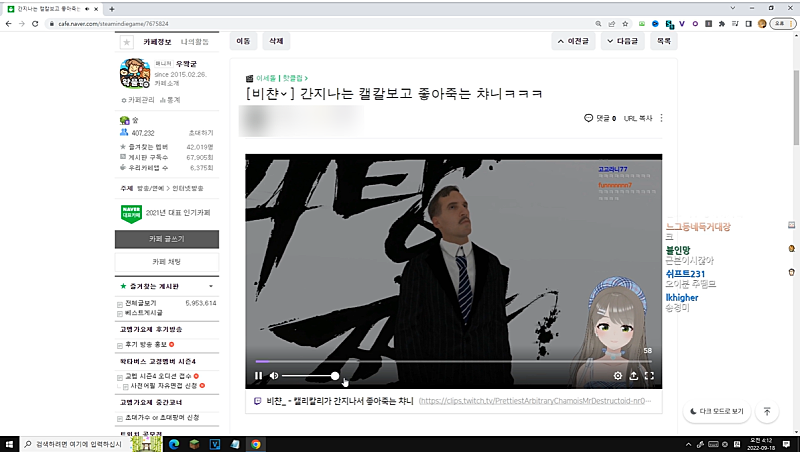
Task: Click the 삭제 button
Action: point(276,41)
